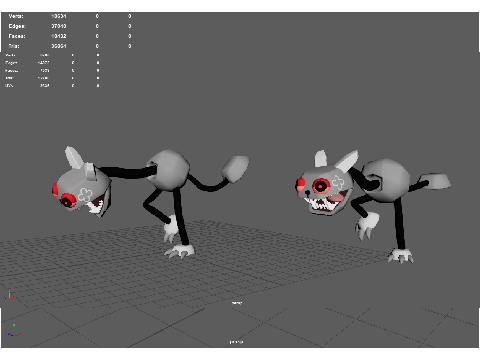Click the Edges count in the top HUD

[59, 26]
